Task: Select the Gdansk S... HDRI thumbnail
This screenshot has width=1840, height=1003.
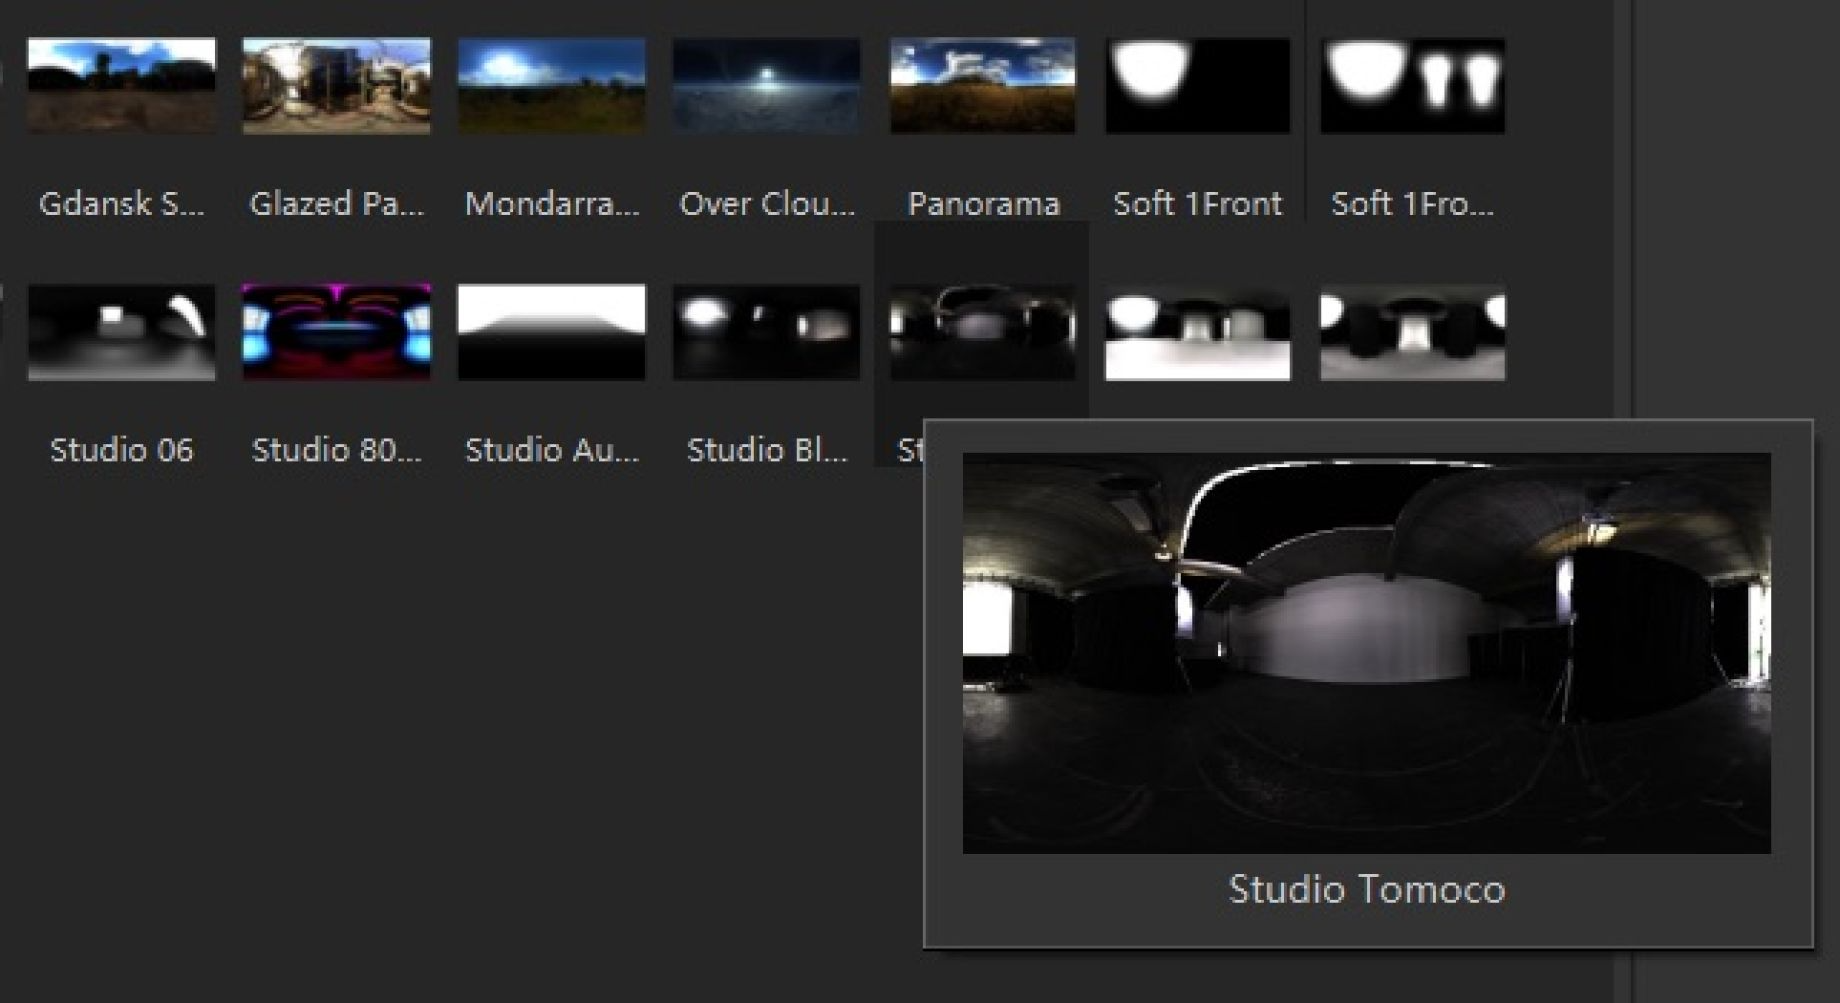Action: click(x=121, y=86)
